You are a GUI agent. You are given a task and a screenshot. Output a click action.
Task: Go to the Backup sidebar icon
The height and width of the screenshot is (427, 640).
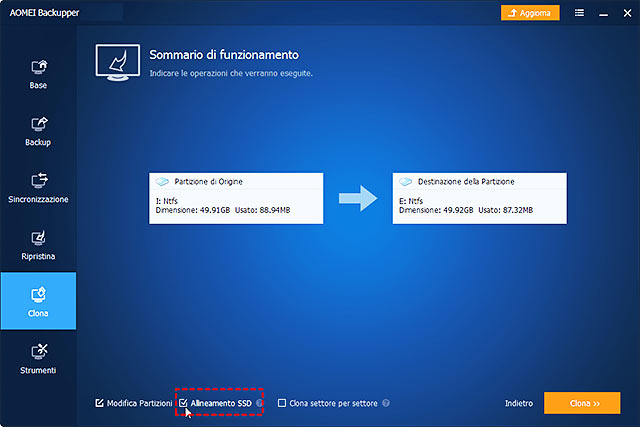38,130
